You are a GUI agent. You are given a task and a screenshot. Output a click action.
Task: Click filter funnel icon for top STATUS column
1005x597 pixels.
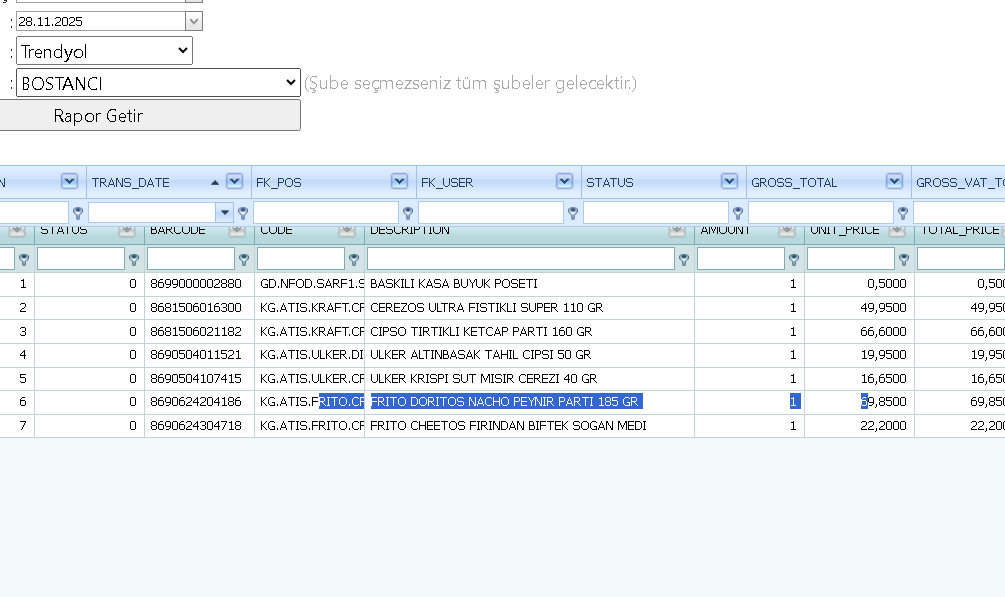(x=738, y=212)
